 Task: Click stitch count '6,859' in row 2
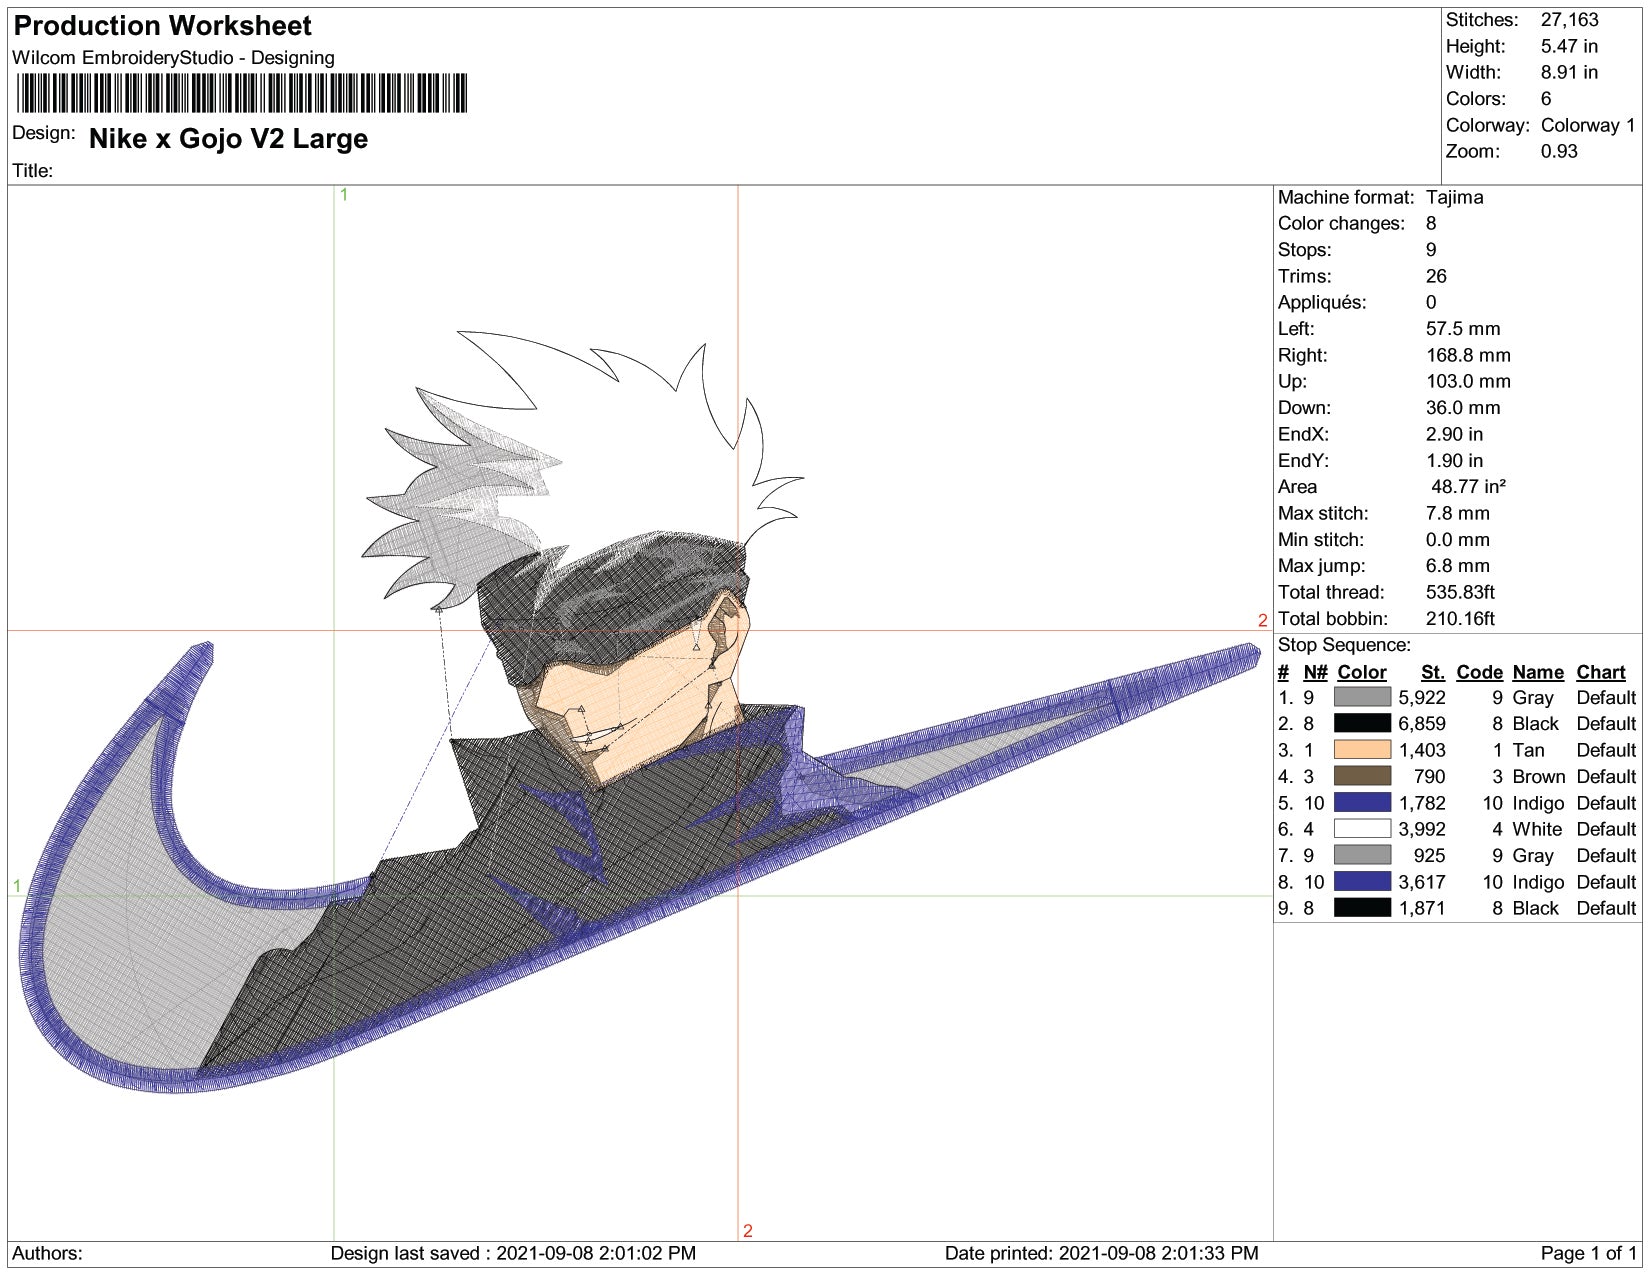pyautogui.click(x=1422, y=723)
